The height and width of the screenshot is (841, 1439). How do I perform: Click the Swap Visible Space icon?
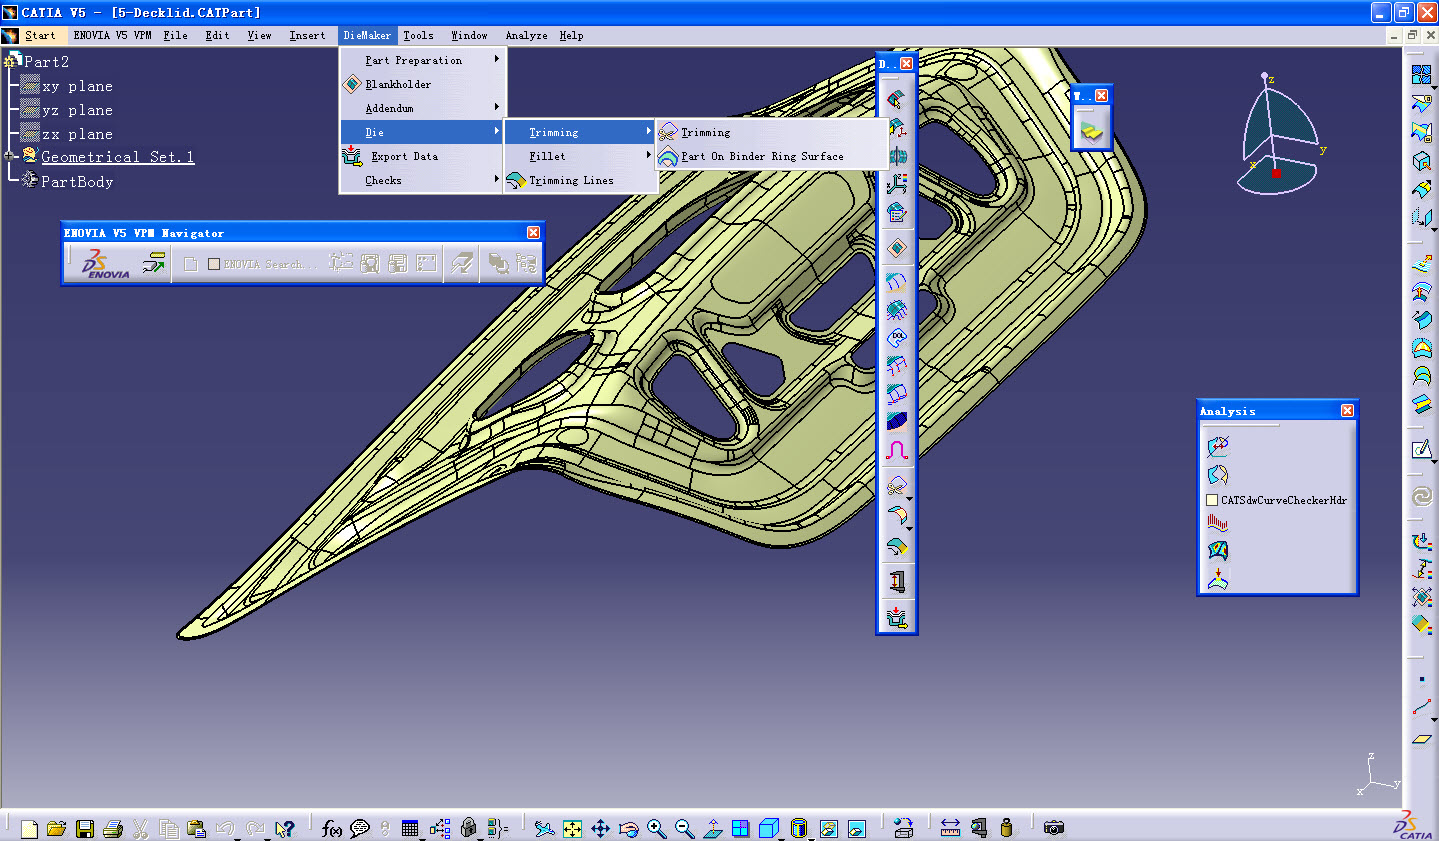856,828
